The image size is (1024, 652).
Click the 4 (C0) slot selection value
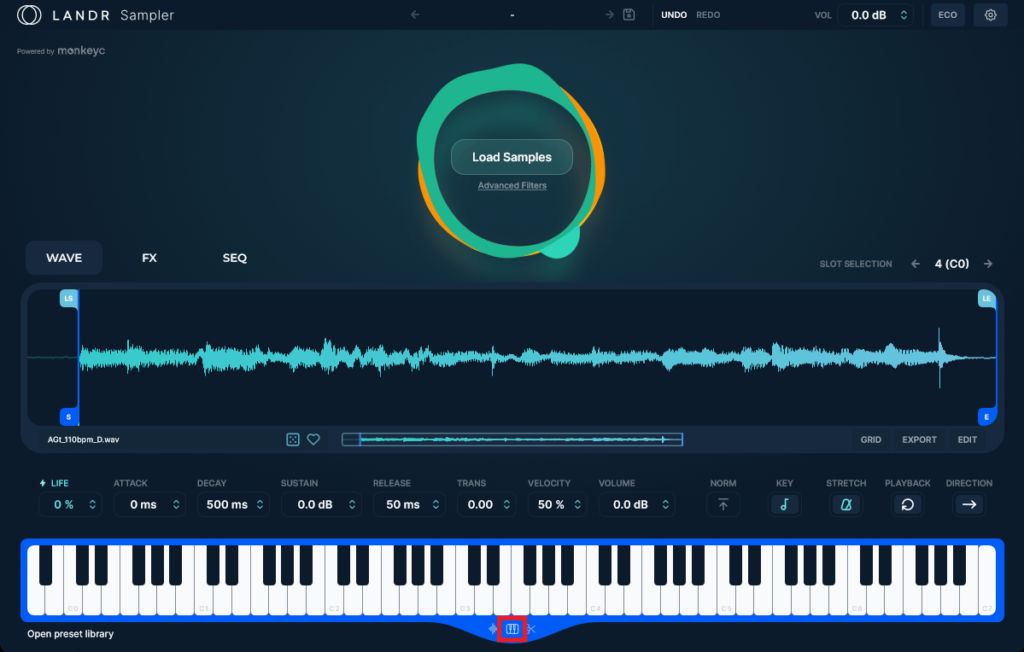952,264
